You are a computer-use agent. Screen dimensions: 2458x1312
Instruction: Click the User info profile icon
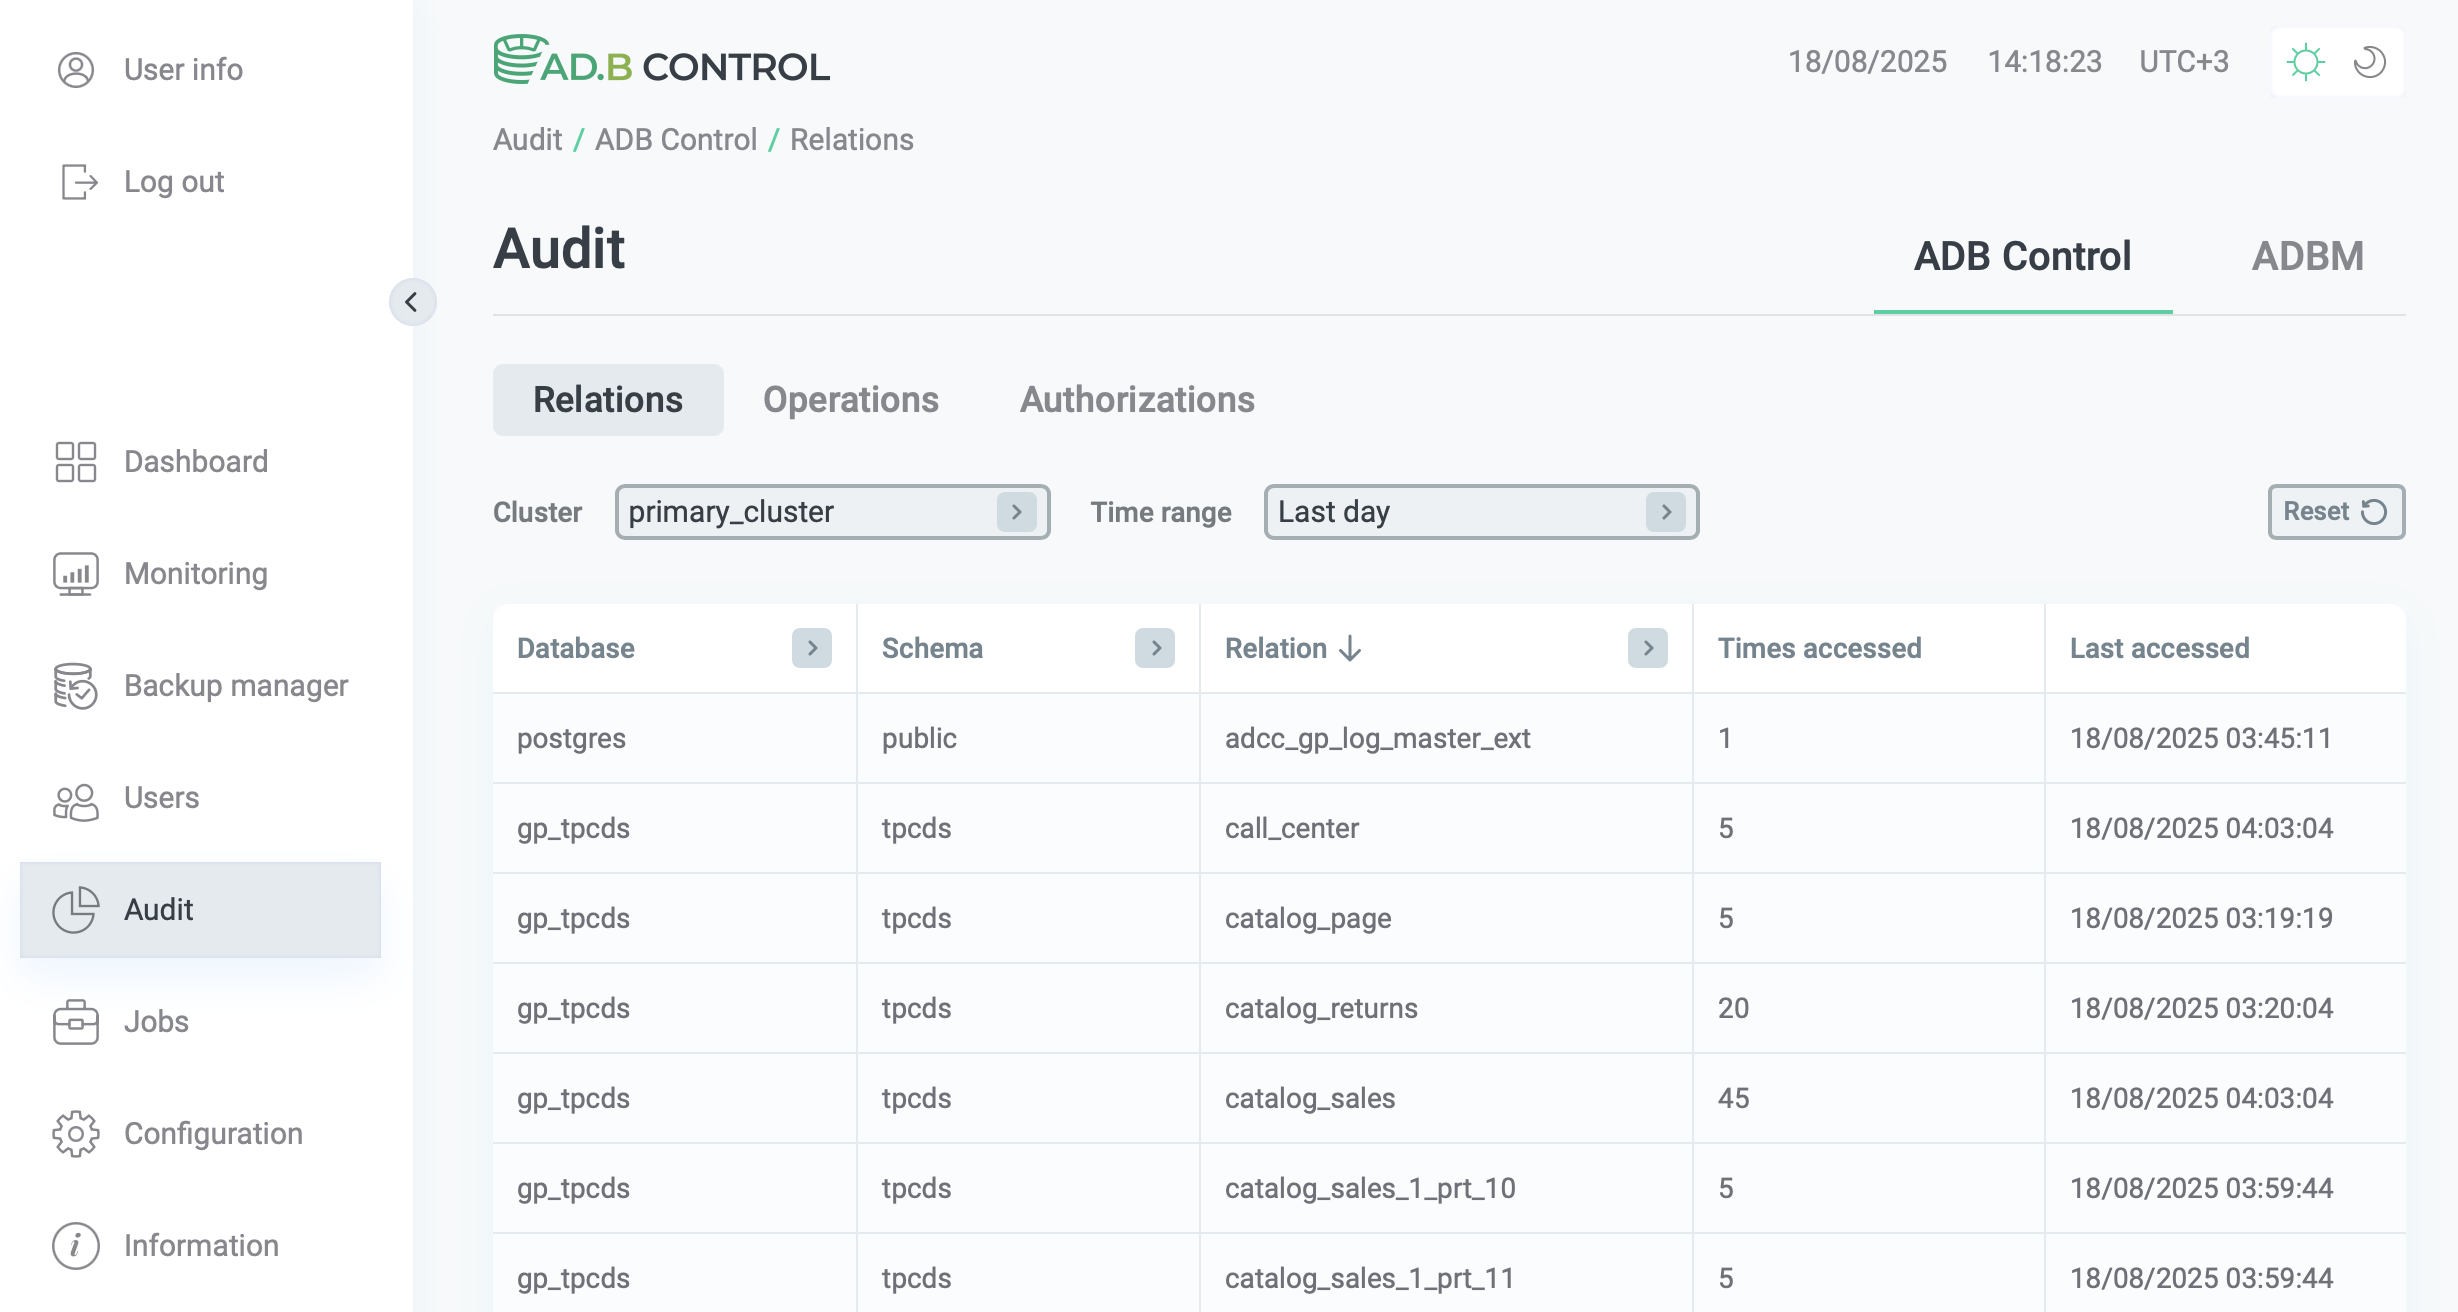coord(76,70)
